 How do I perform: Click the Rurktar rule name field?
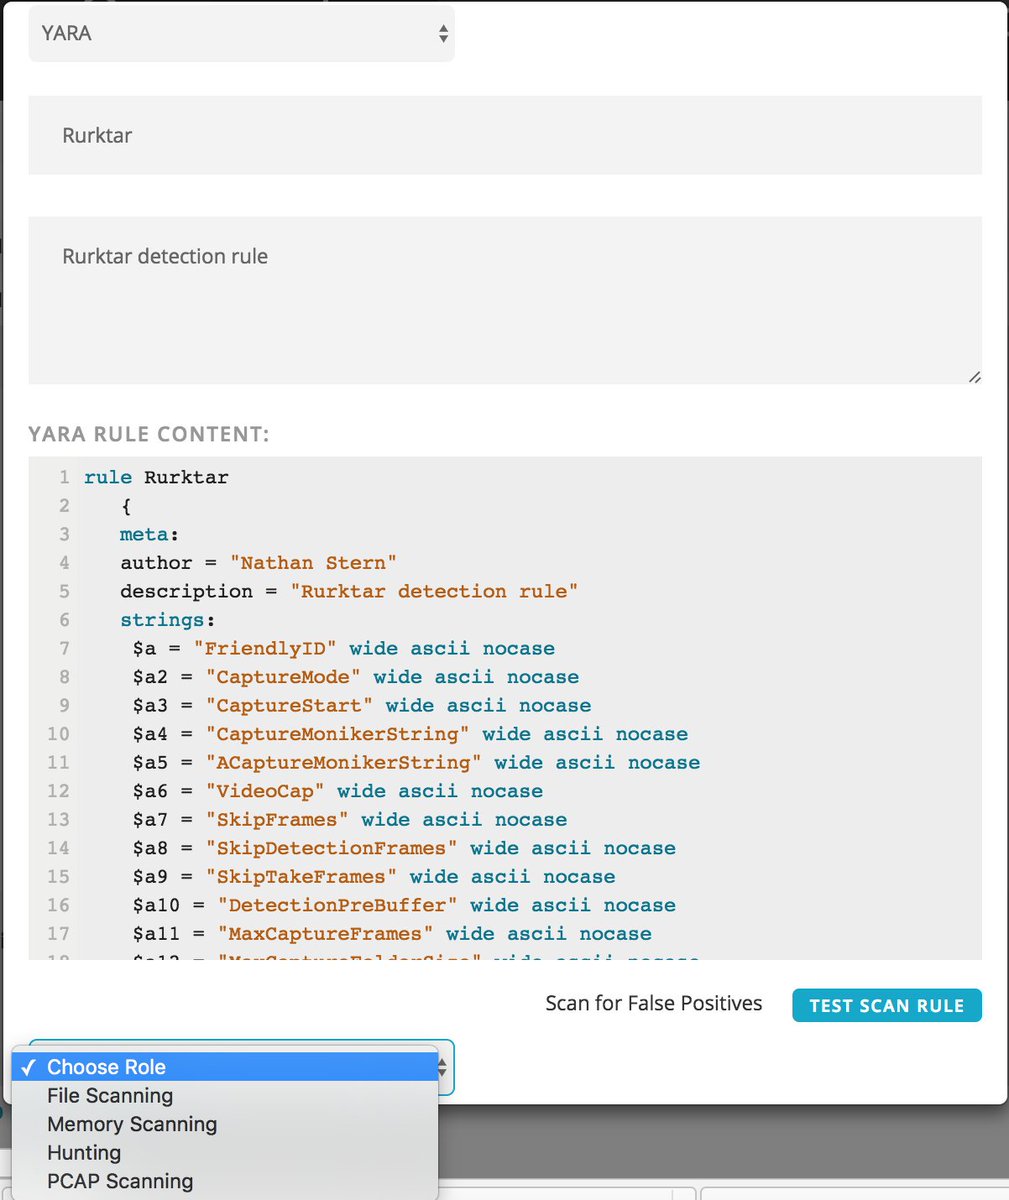click(x=505, y=135)
